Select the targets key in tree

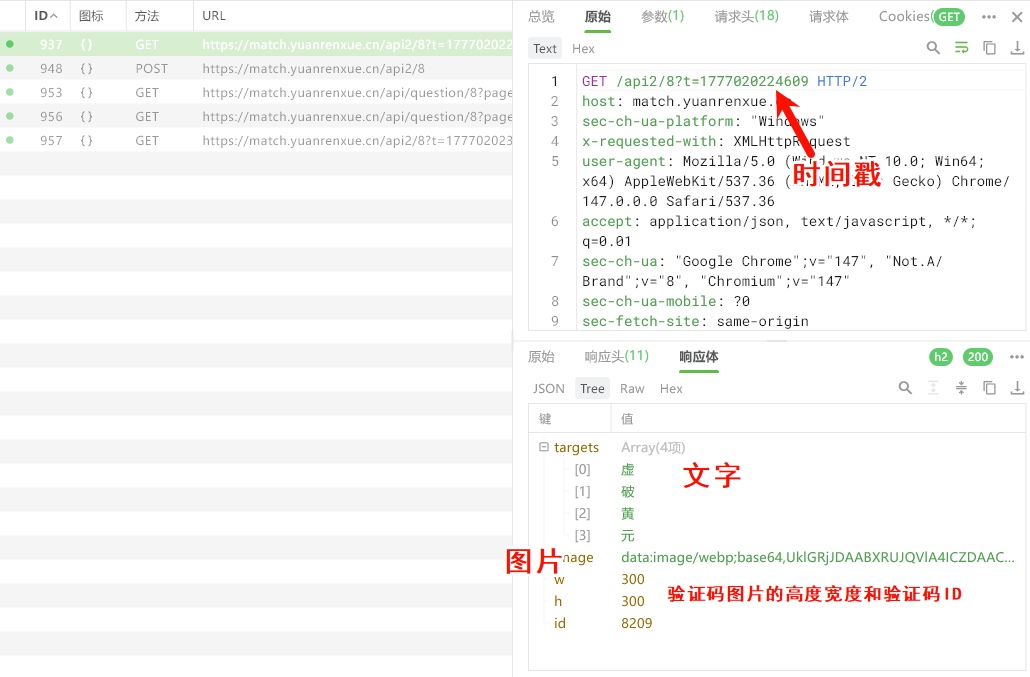click(x=576, y=447)
